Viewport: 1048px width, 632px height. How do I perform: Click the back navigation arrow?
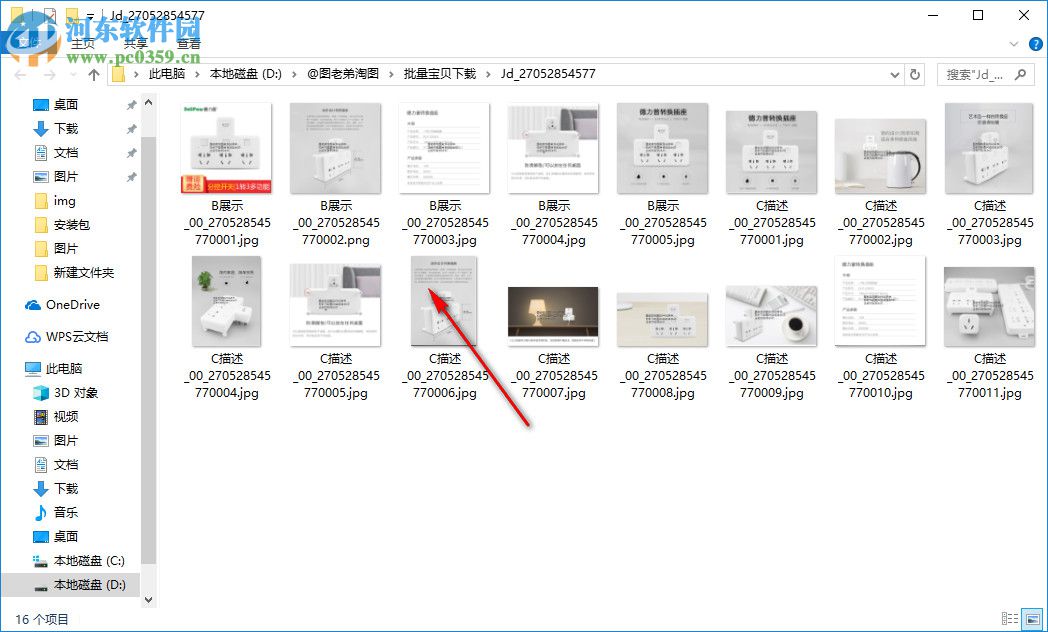point(20,73)
